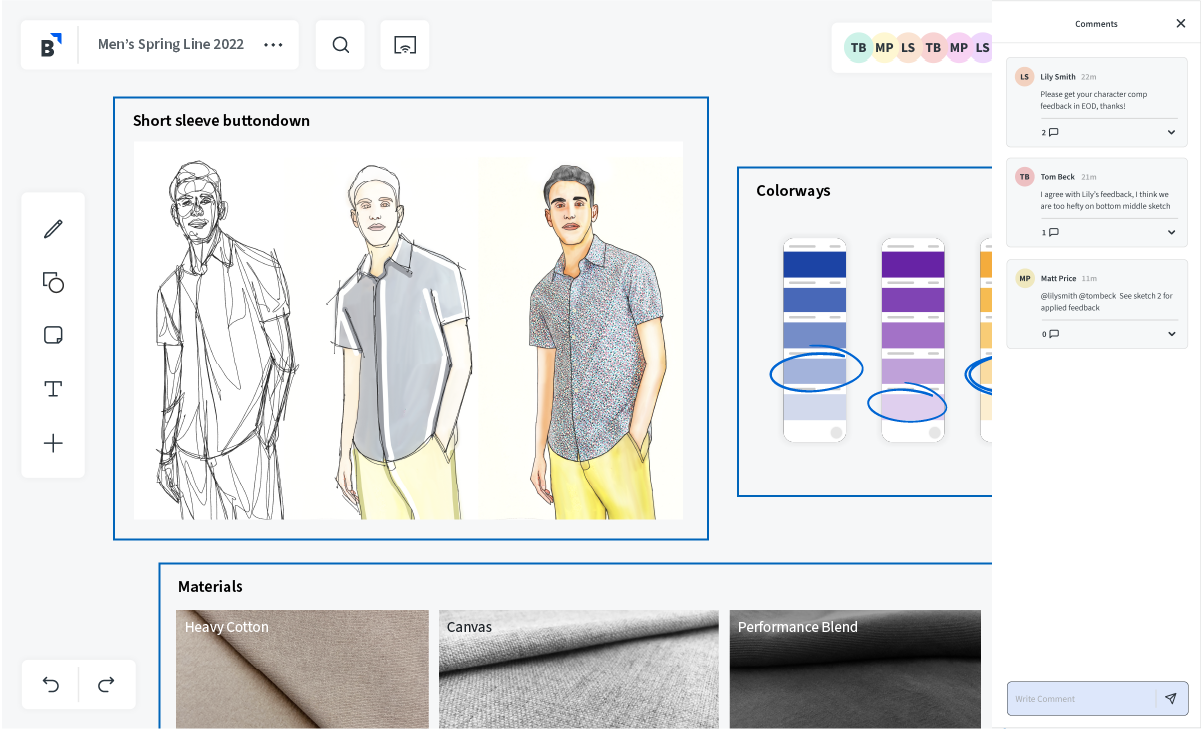The width and height of the screenshot is (1201, 729).
Task: Select the rough pencil sketch figure
Action: click(225, 340)
